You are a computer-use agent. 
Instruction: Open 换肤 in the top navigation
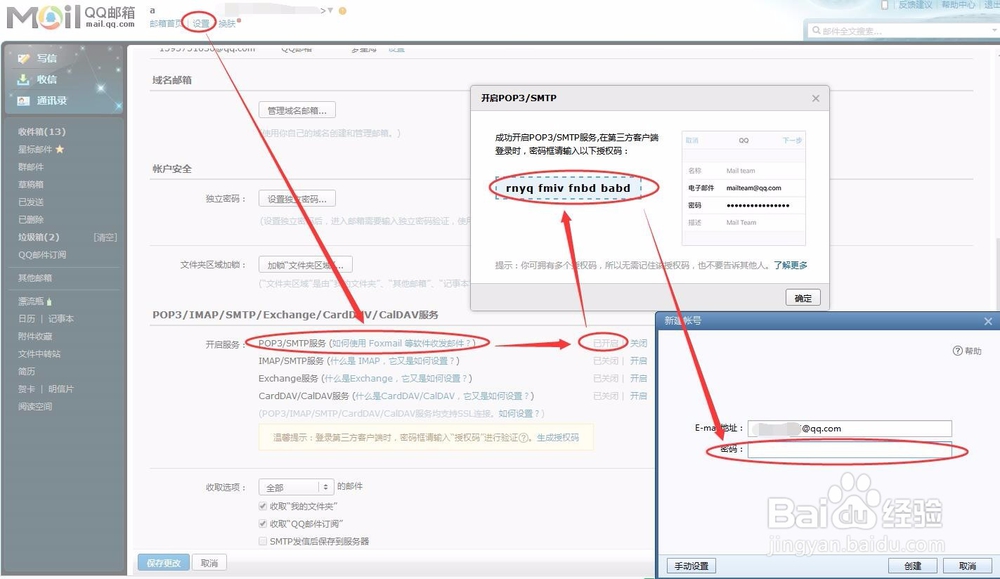coord(226,24)
